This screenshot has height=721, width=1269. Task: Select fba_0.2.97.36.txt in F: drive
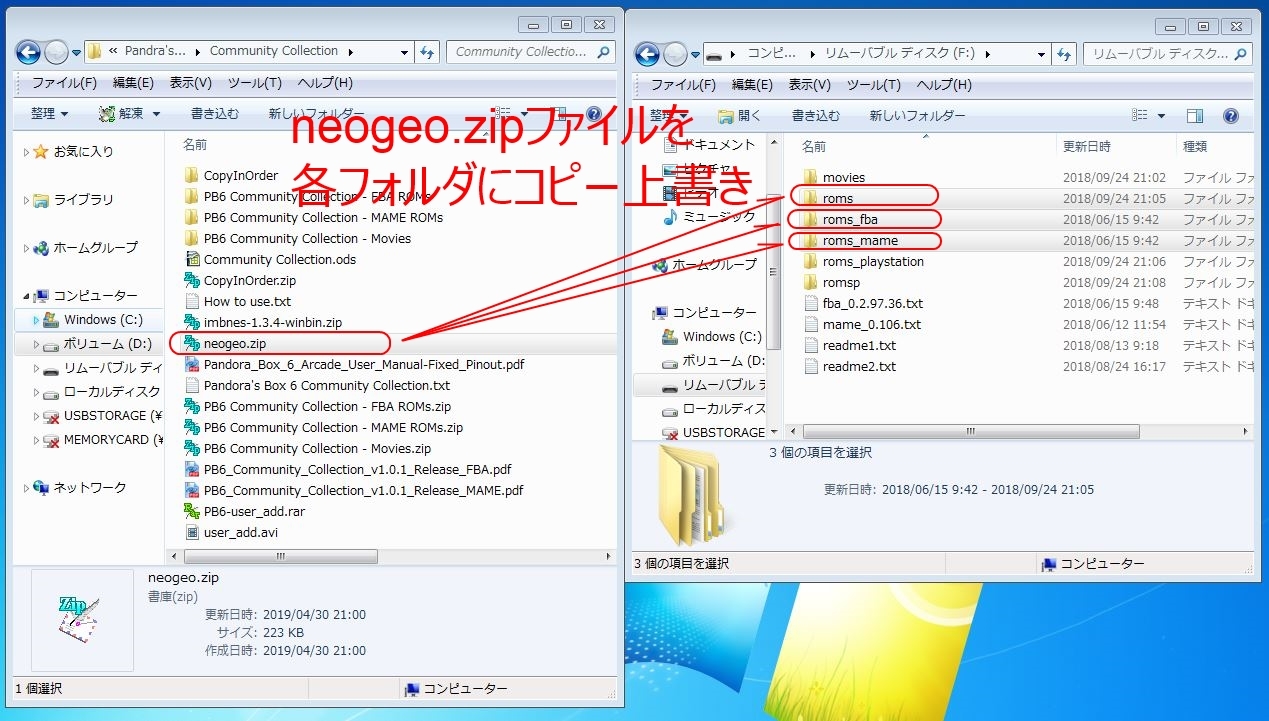point(872,303)
